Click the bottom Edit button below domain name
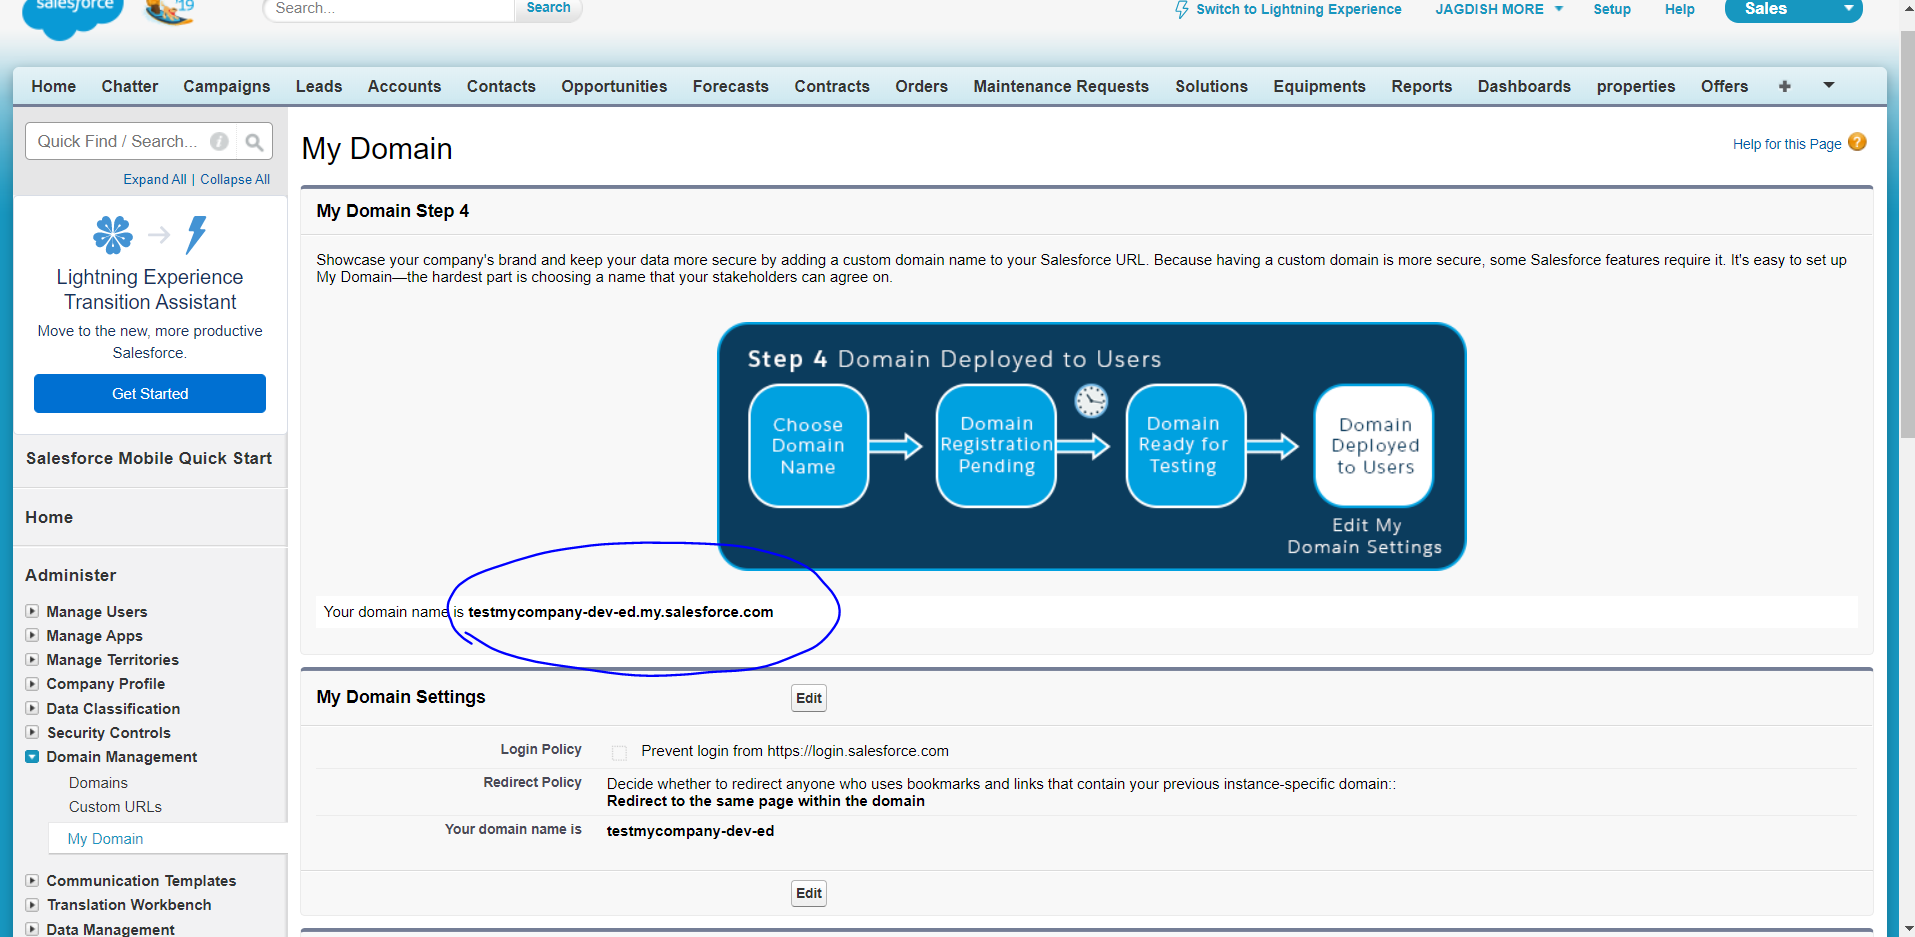1915x937 pixels. click(x=809, y=893)
